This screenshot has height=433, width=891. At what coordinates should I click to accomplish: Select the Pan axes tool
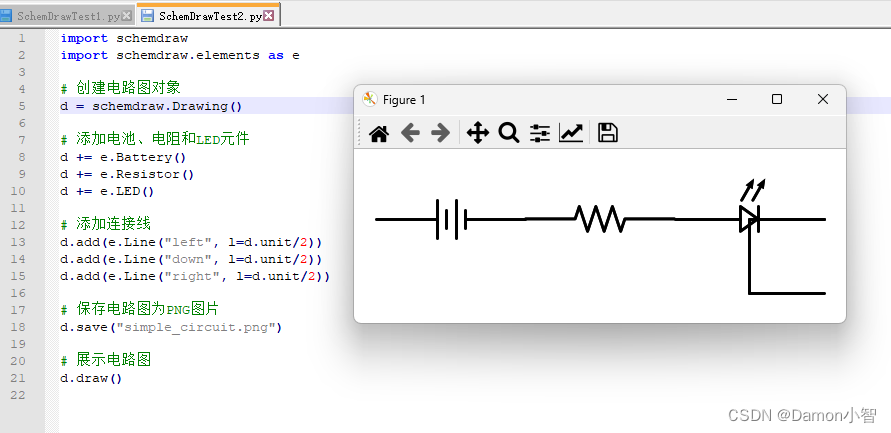coord(478,134)
